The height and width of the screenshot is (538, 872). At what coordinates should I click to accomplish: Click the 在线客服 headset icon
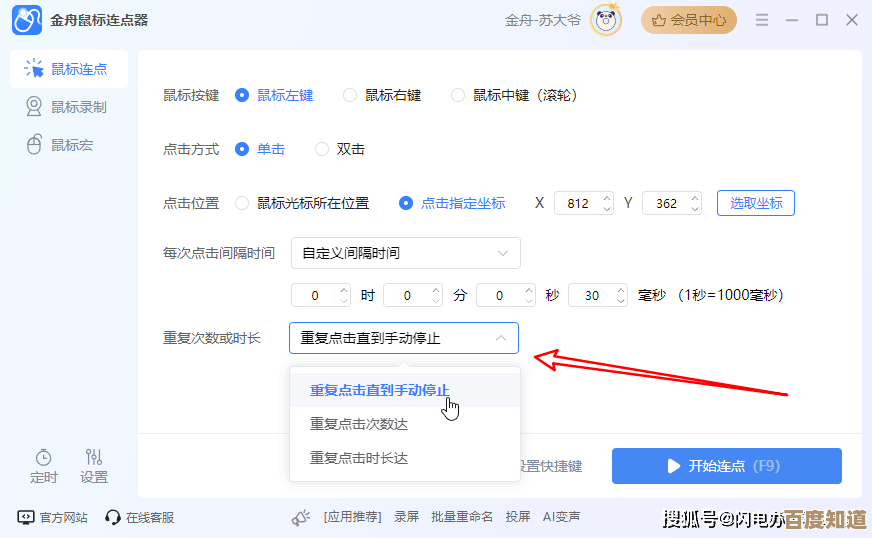coord(113,517)
